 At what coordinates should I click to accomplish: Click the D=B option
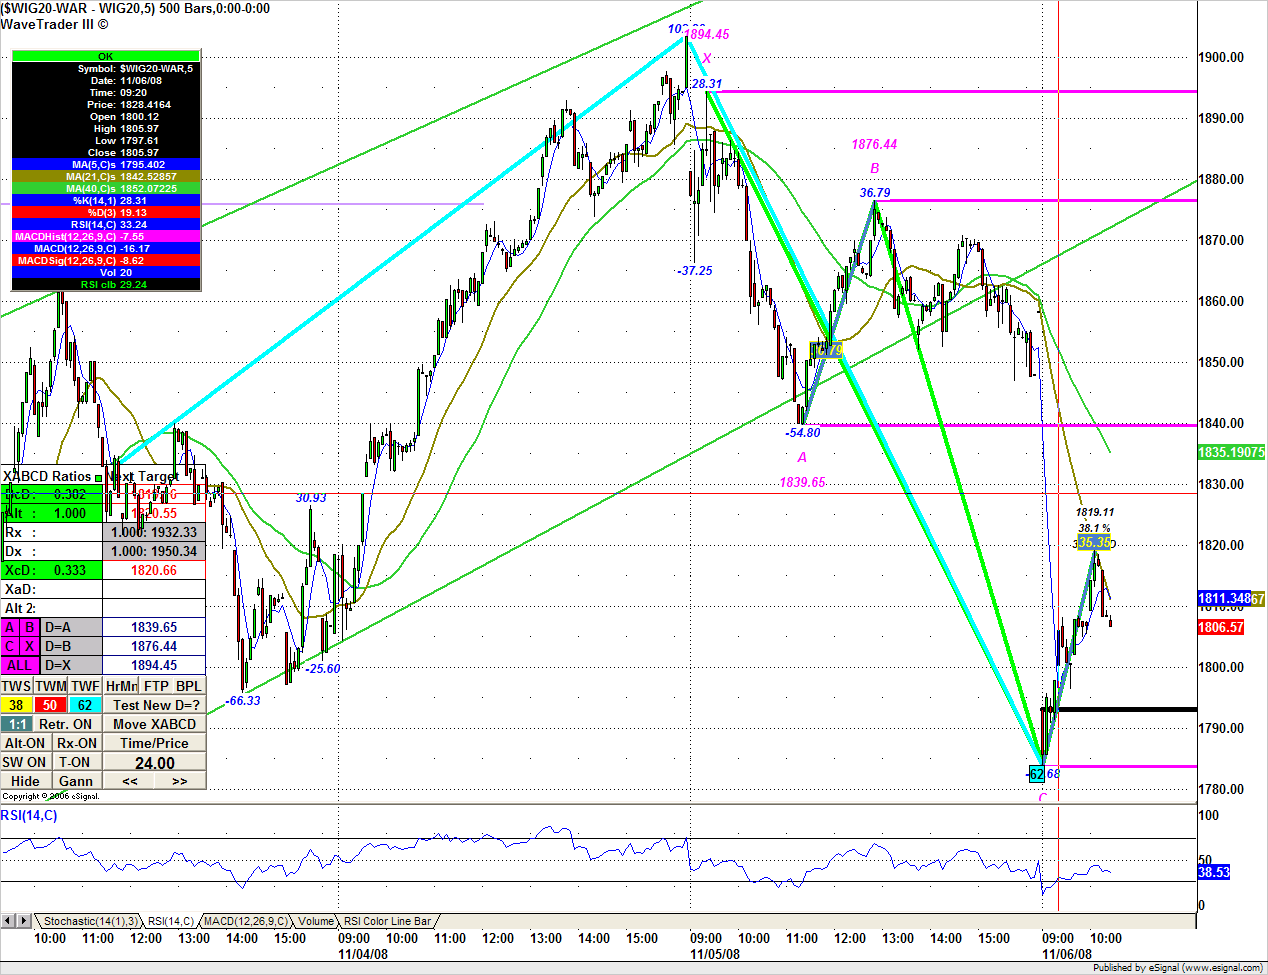(x=70, y=646)
